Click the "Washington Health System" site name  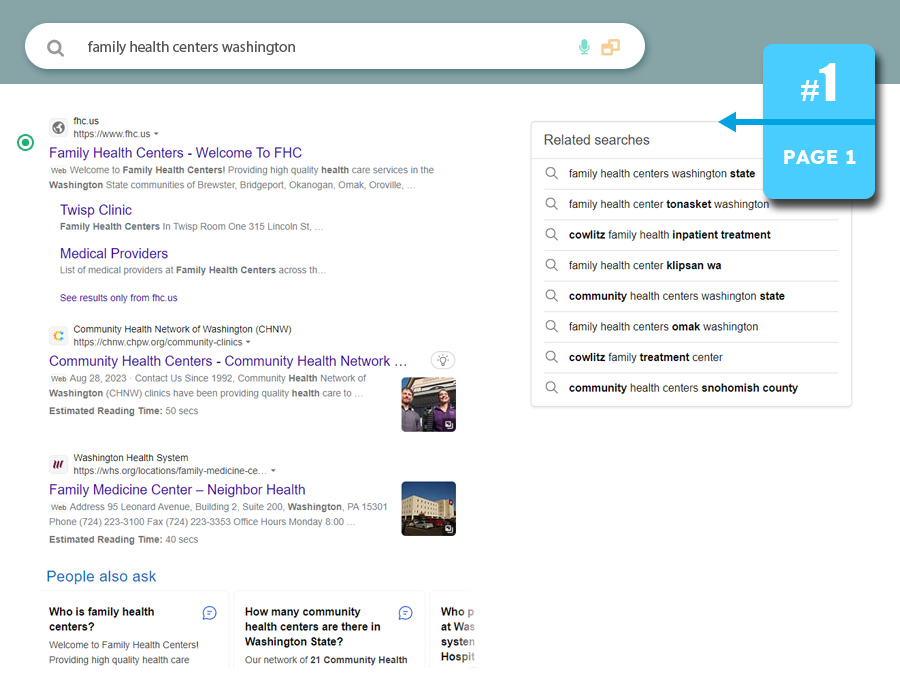(x=131, y=457)
